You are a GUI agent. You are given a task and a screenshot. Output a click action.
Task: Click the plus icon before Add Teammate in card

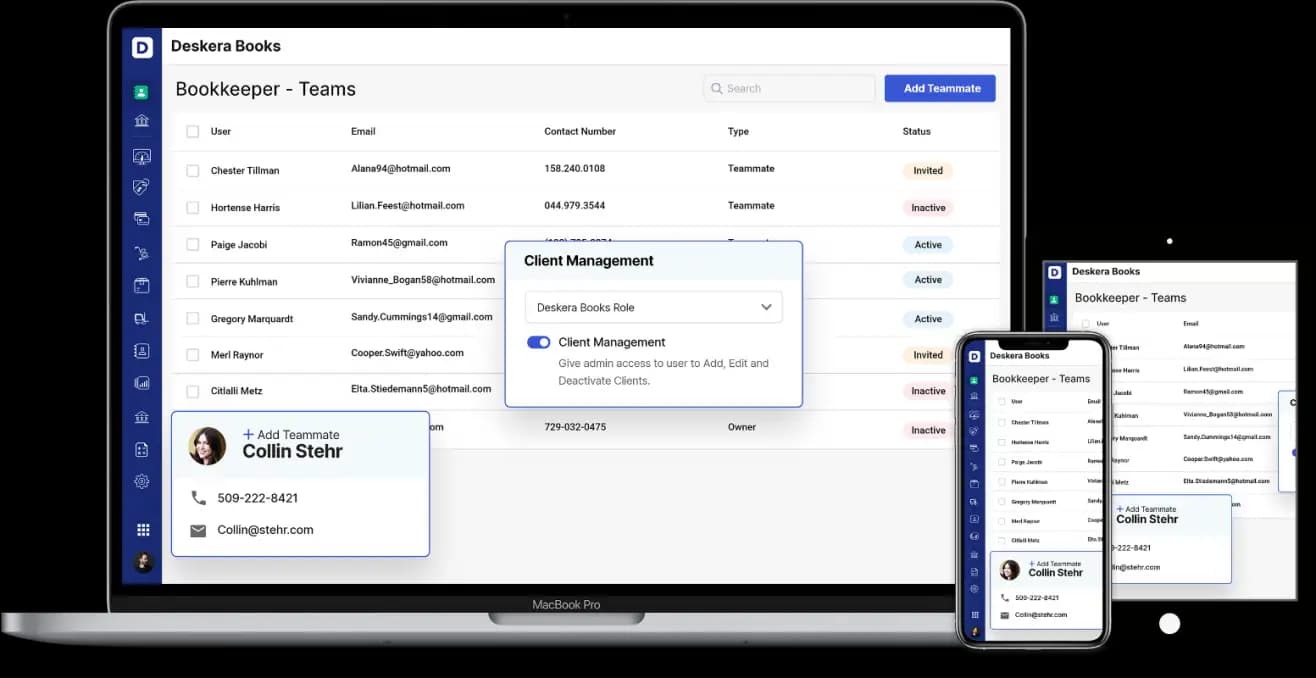248,434
